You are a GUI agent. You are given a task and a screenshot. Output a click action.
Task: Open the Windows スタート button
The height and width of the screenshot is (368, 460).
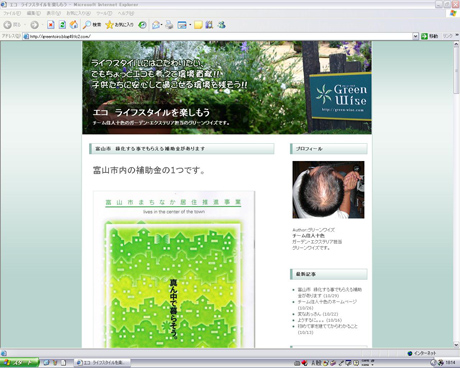(19, 363)
